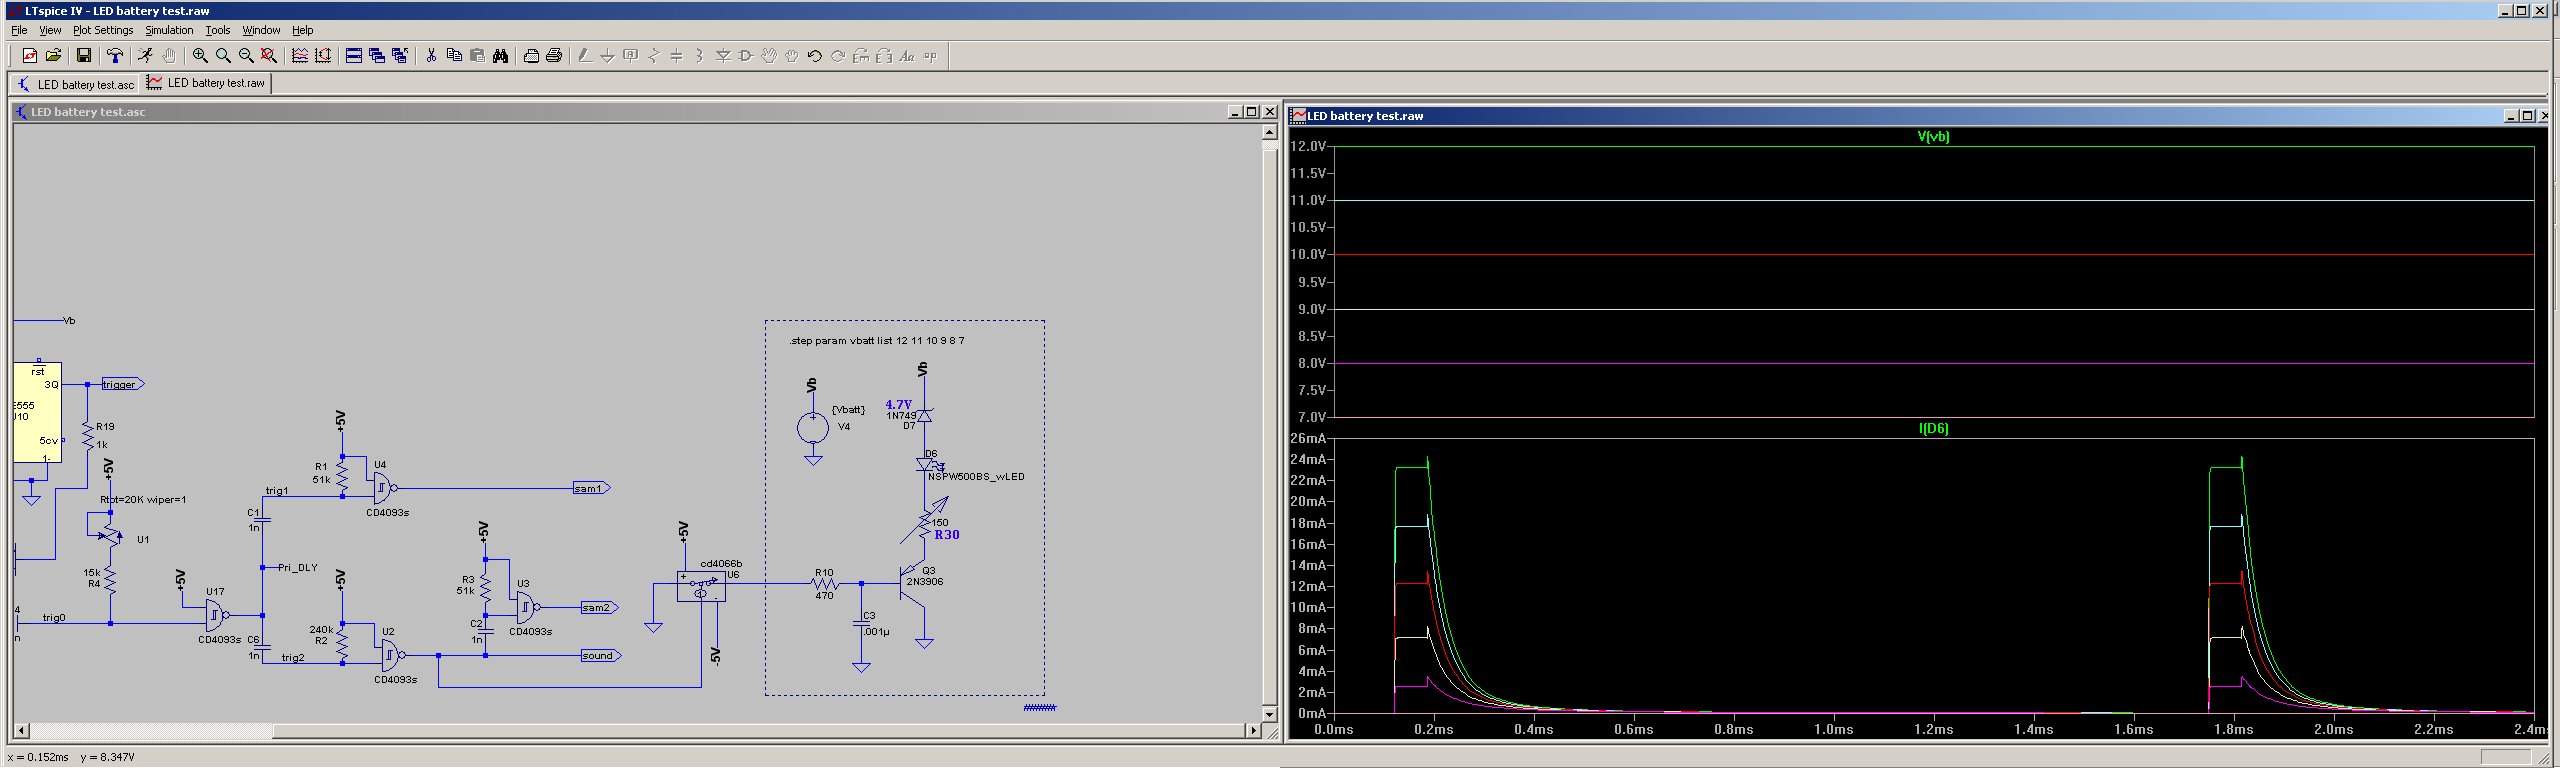Select the LED battery test.raw tab
2560x768 pixels.
(207, 83)
